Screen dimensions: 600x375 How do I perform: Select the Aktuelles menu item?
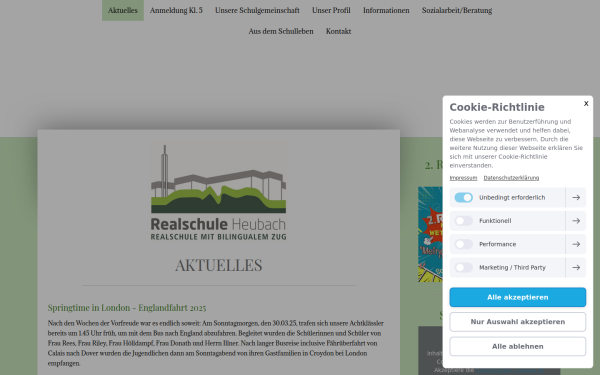click(122, 10)
